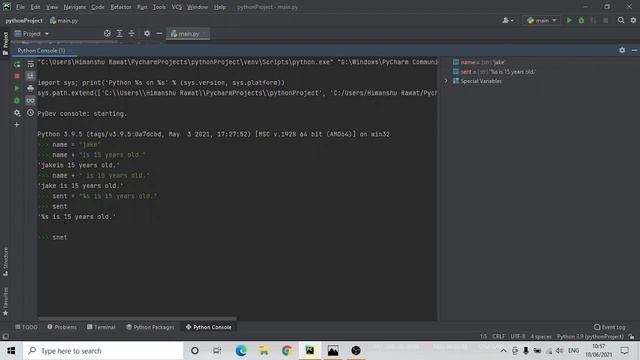Select the Python Console (1) tab
This screenshot has height=360, width=640.
41,51
